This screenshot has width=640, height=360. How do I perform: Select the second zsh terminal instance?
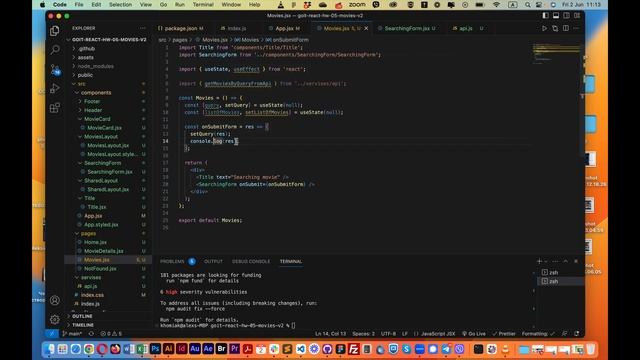point(553,281)
